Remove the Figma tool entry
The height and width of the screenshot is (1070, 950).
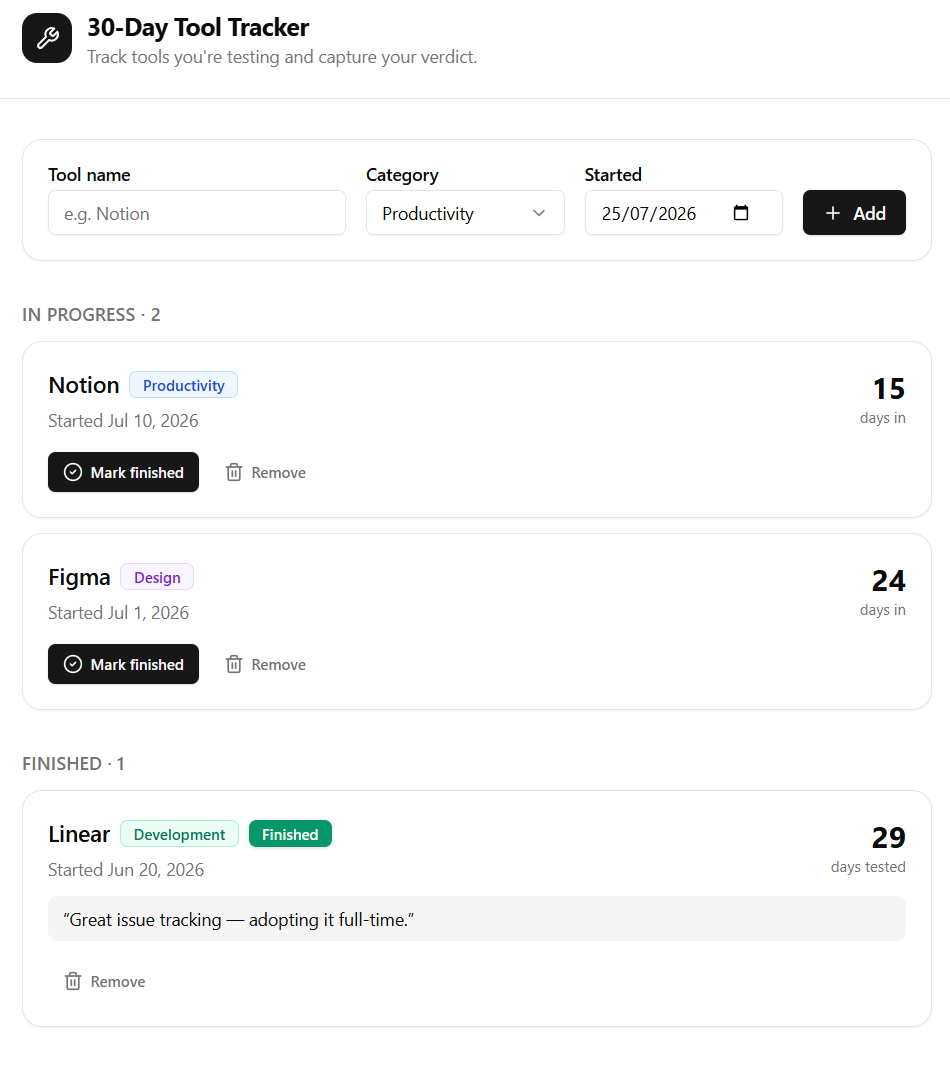(x=266, y=664)
